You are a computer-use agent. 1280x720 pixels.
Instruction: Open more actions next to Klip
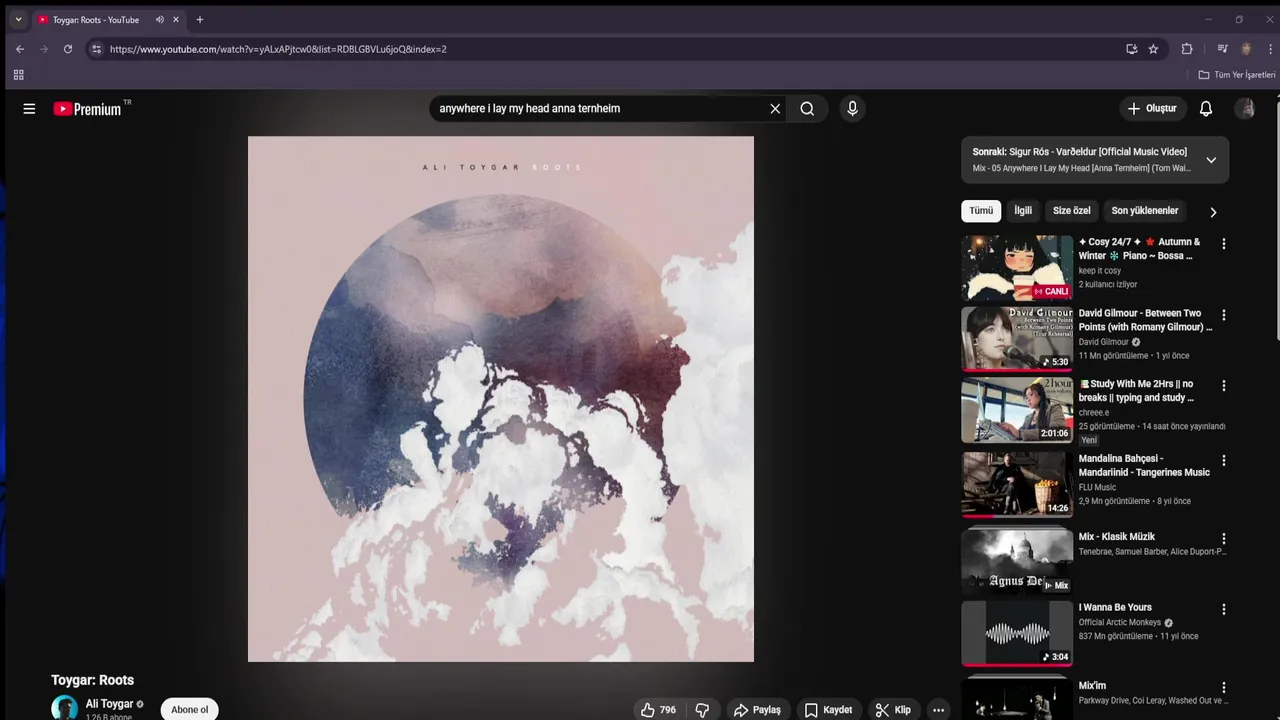point(938,710)
